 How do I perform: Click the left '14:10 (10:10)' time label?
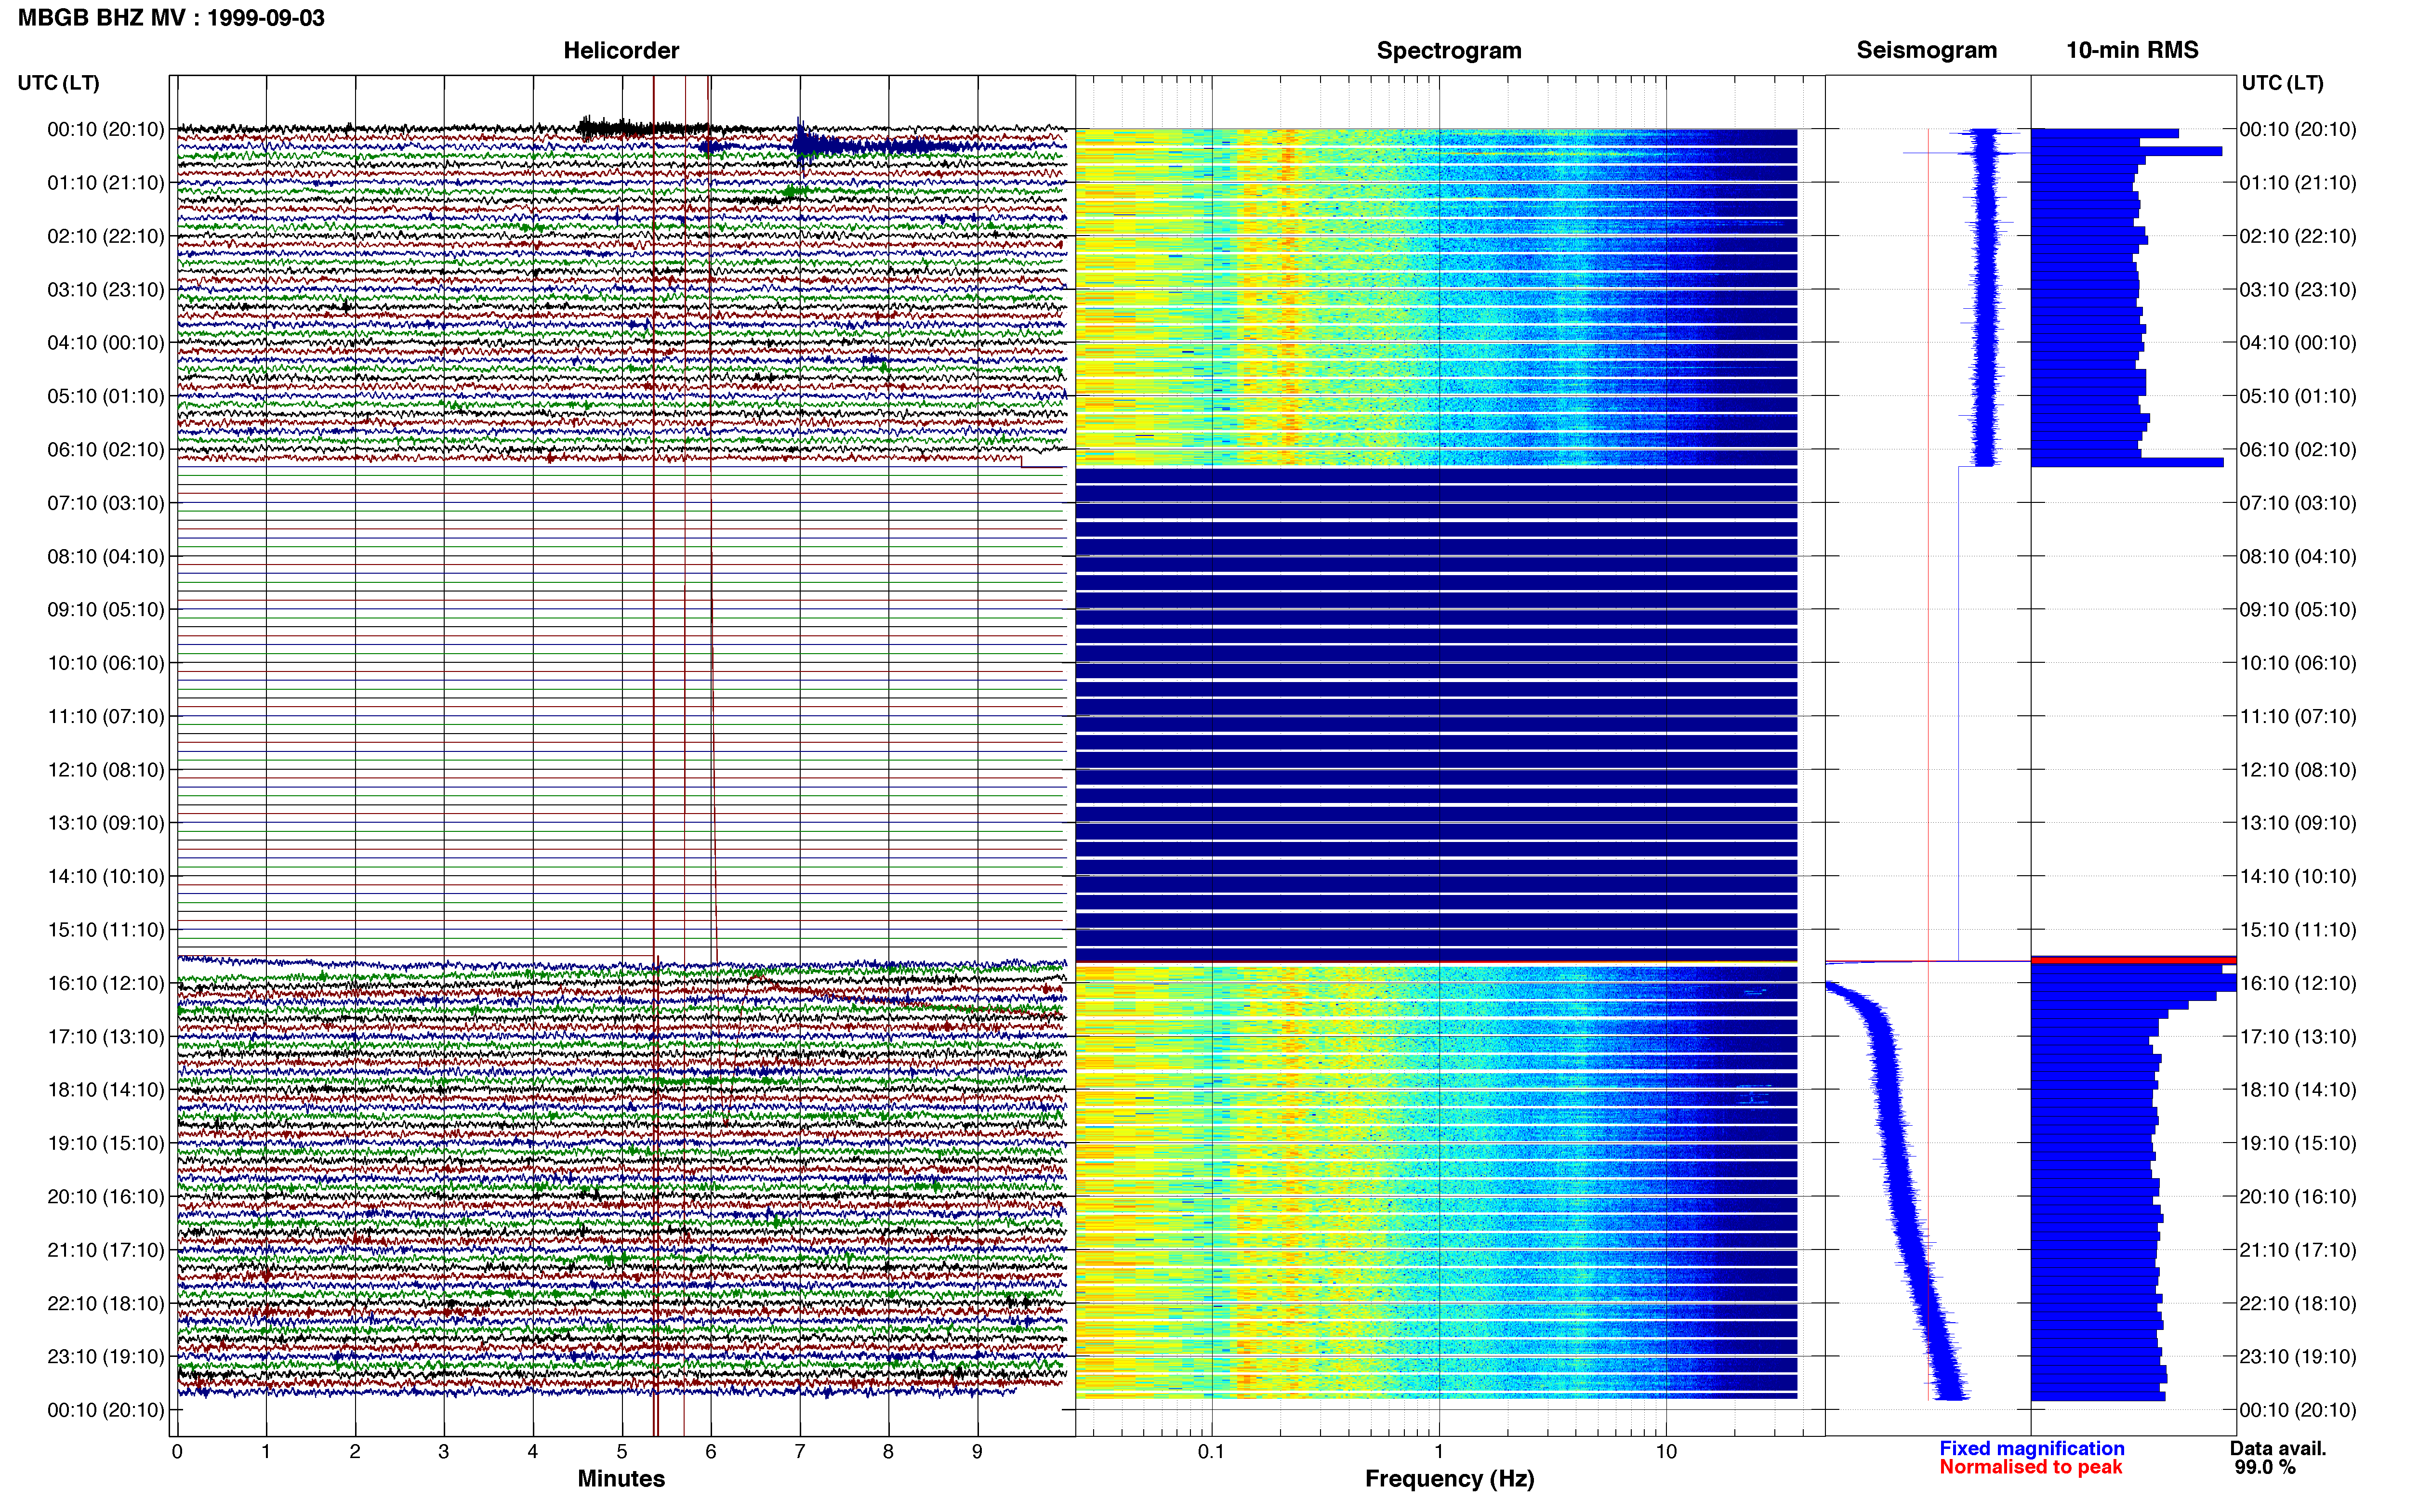[x=106, y=876]
